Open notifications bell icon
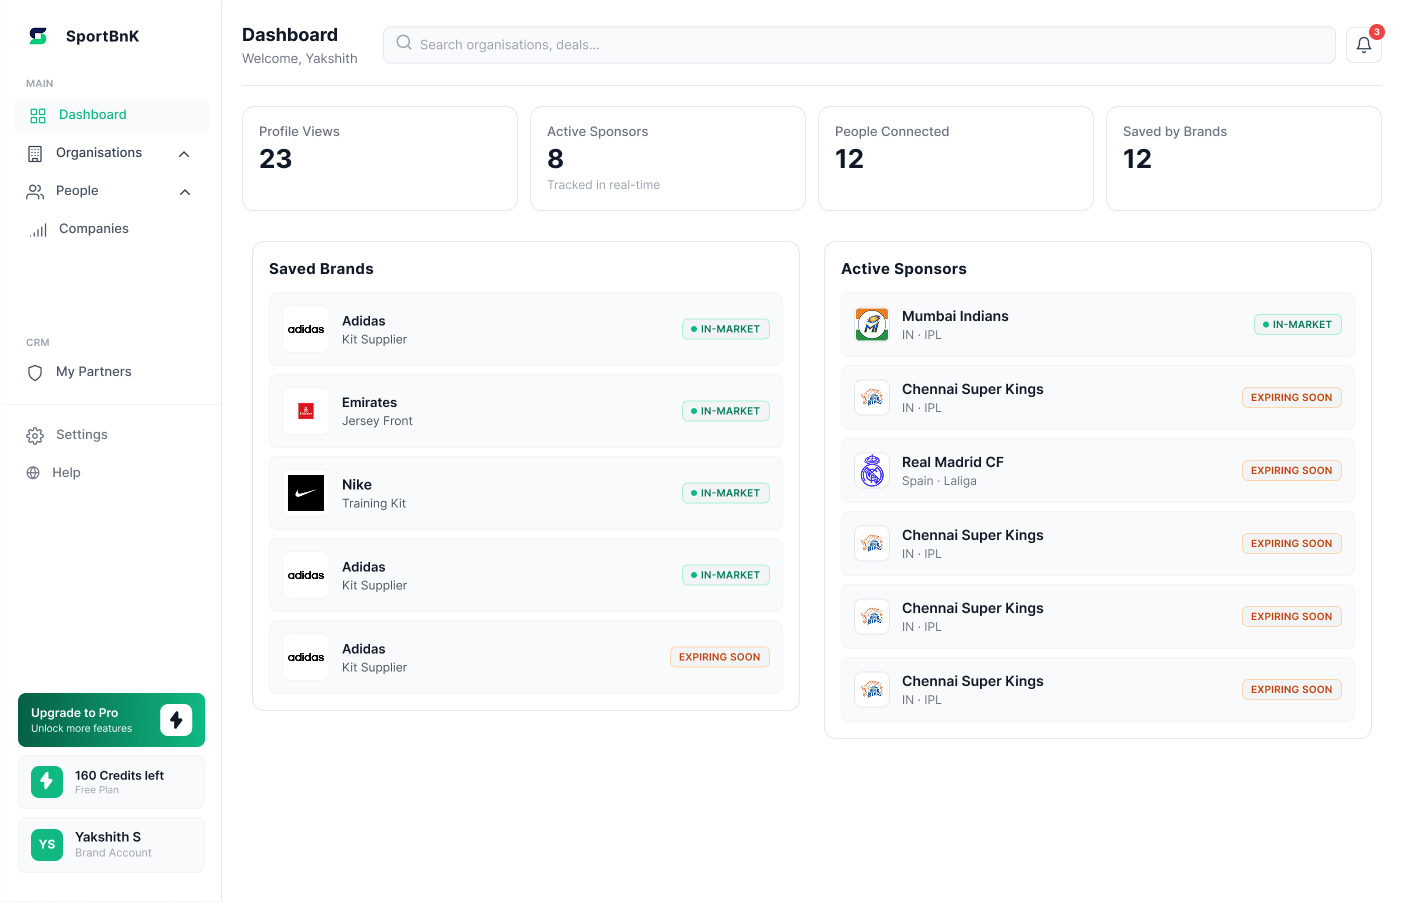This screenshot has height=904, width=1402. pos(1363,44)
